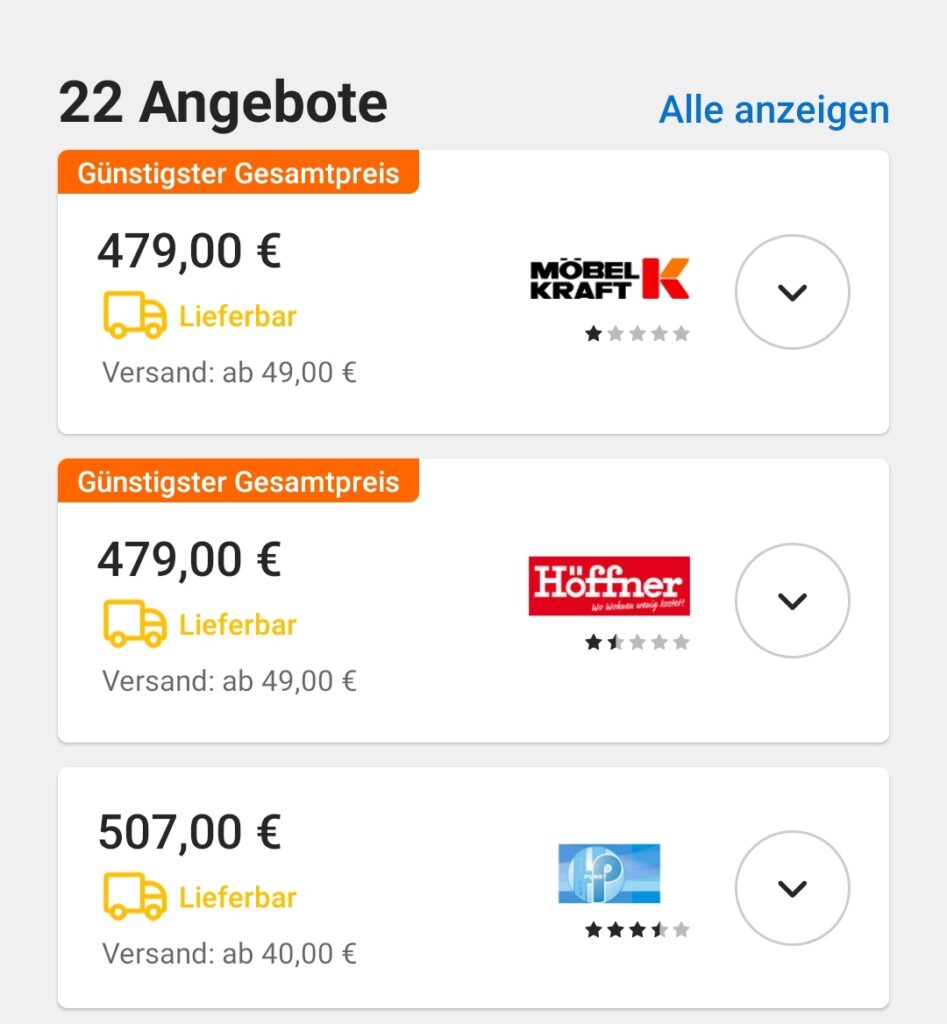
Task: Select the 507,00 € price
Action: pos(189,833)
